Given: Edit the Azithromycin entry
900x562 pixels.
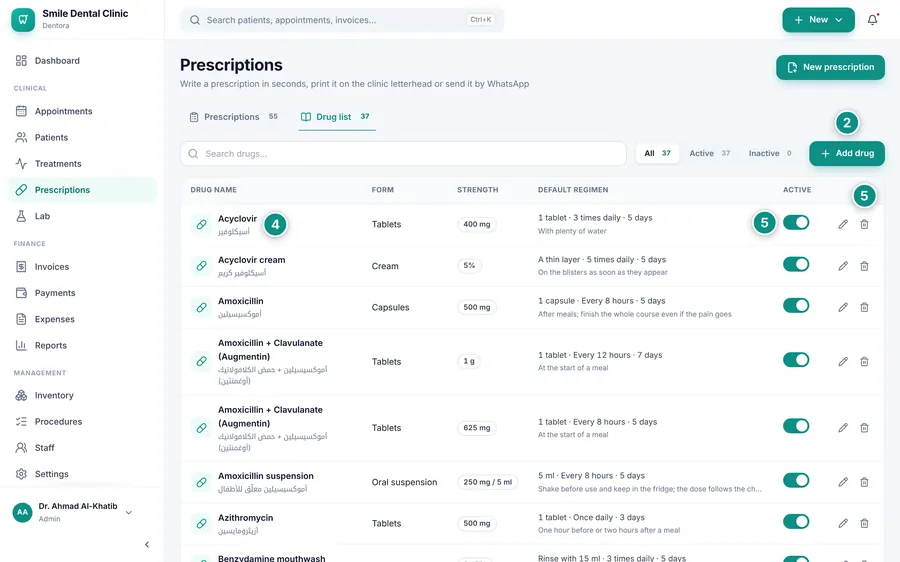Looking at the screenshot, I should (843, 524).
